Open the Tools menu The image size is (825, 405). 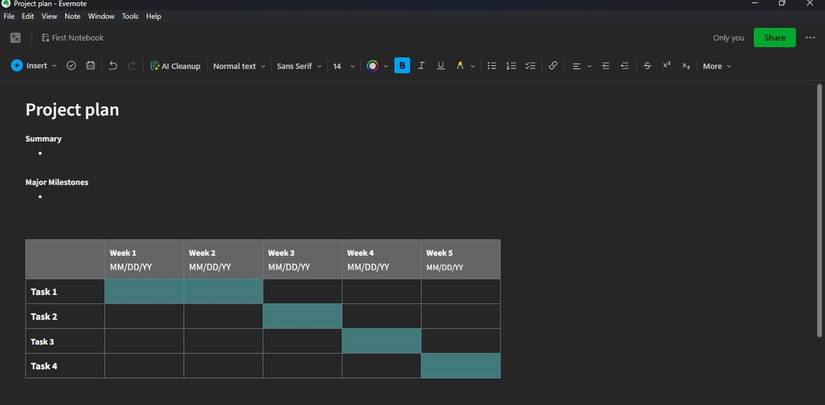(x=130, y=16)
